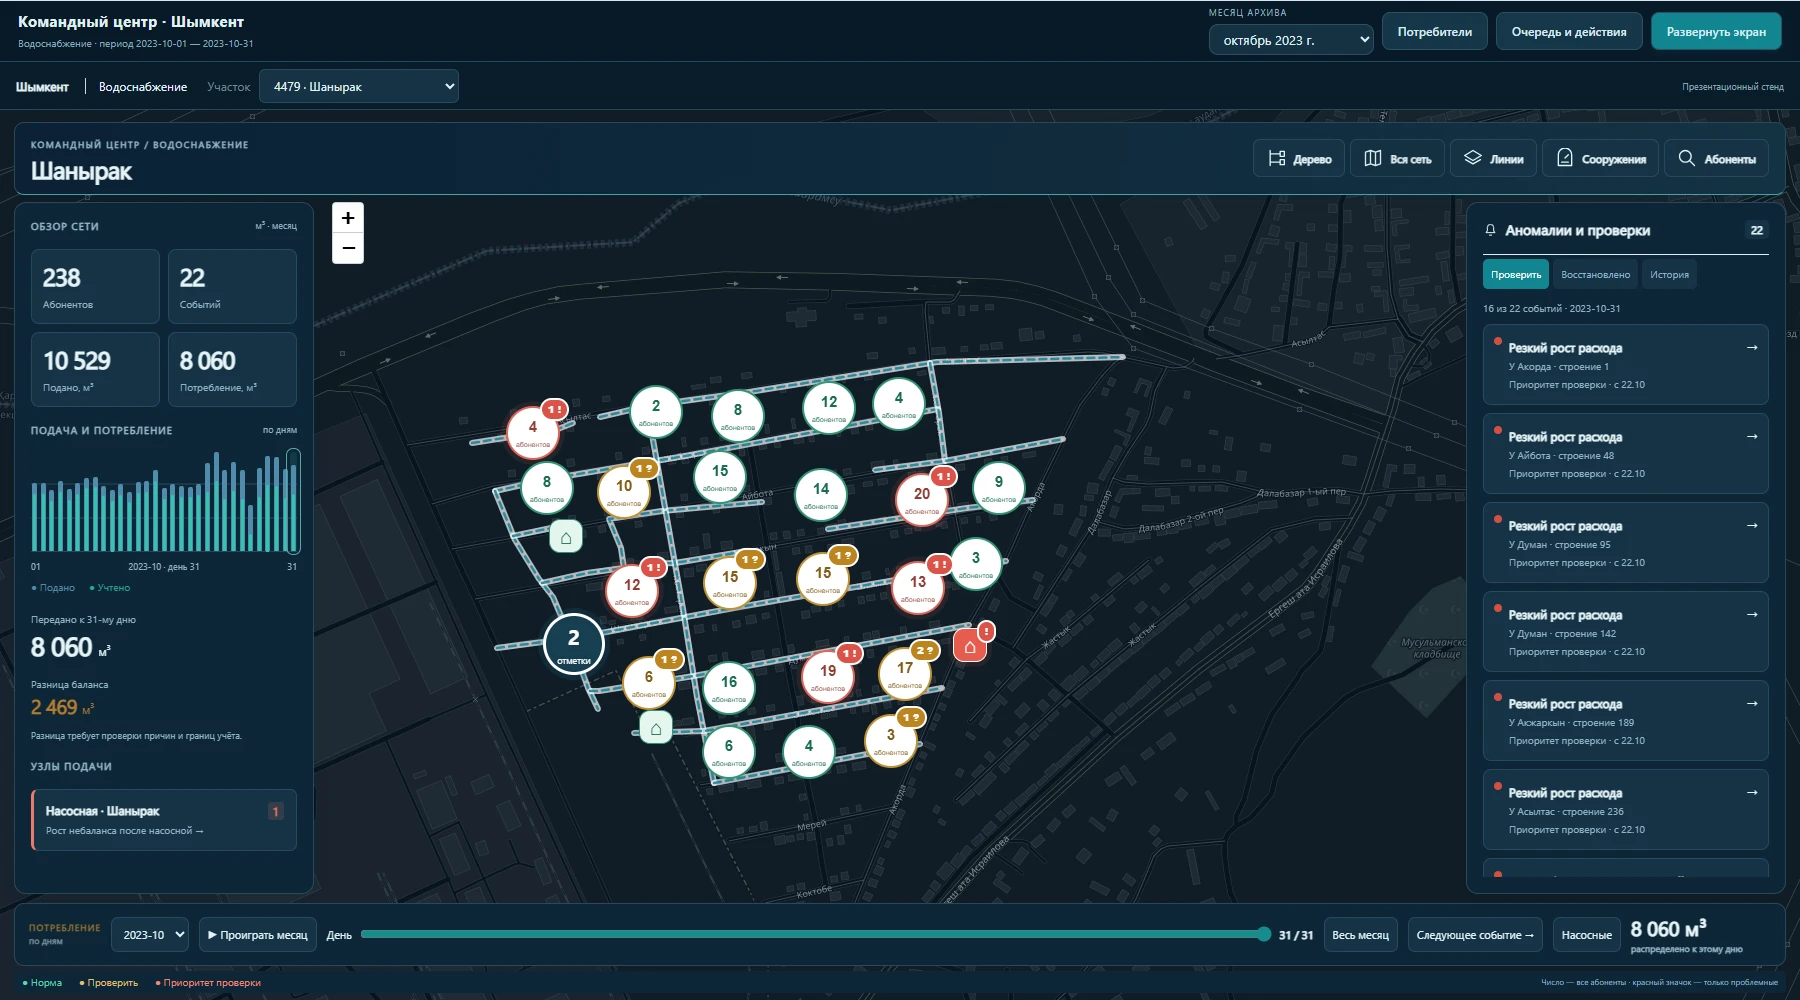Screen dimensions: 1800x1000
Task: Click the red facility house marker on map
Action: (970, 646)
